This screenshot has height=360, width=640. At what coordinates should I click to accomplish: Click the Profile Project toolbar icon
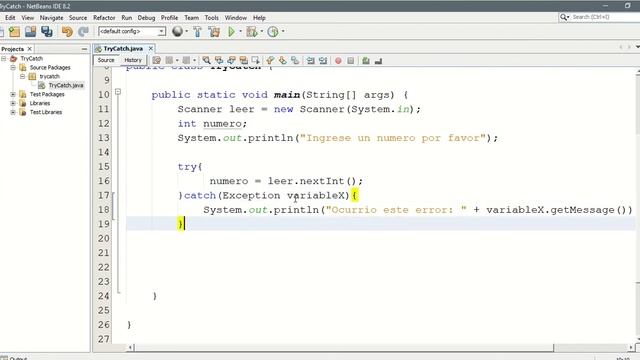[x=273, y=31]
